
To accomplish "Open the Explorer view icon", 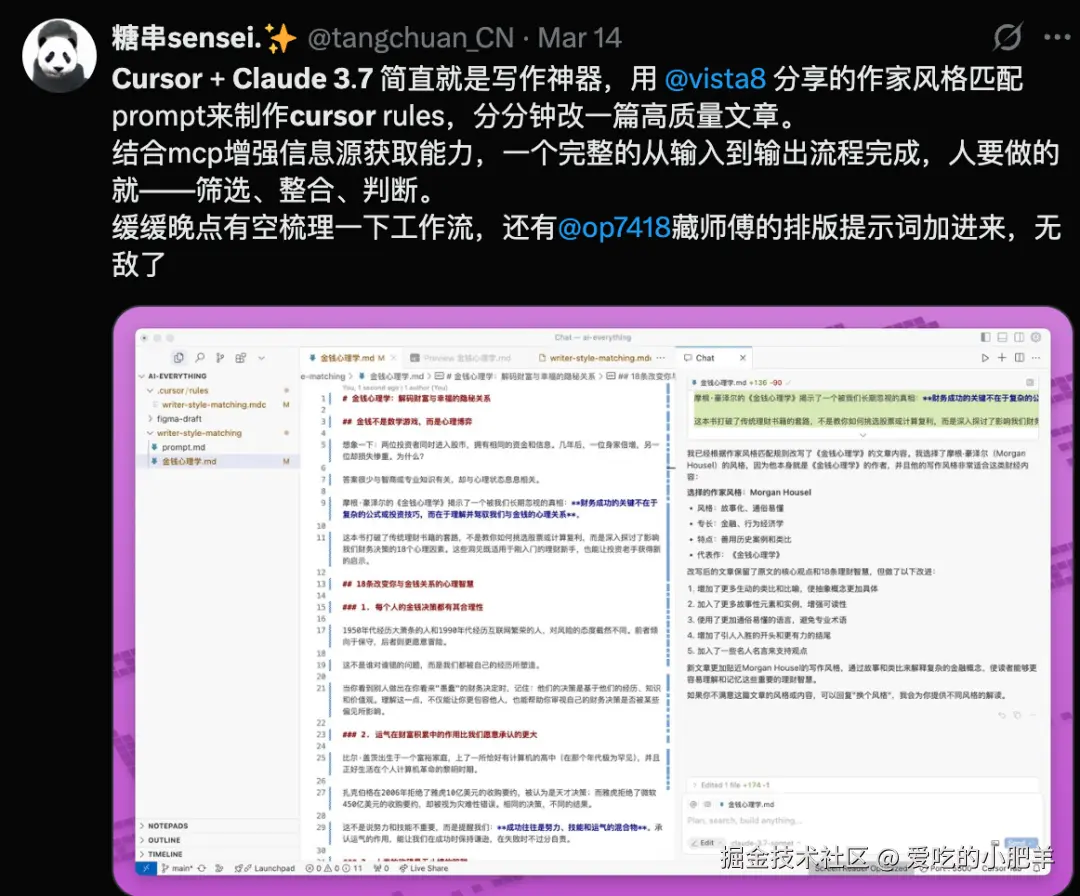I will (178, 357).
